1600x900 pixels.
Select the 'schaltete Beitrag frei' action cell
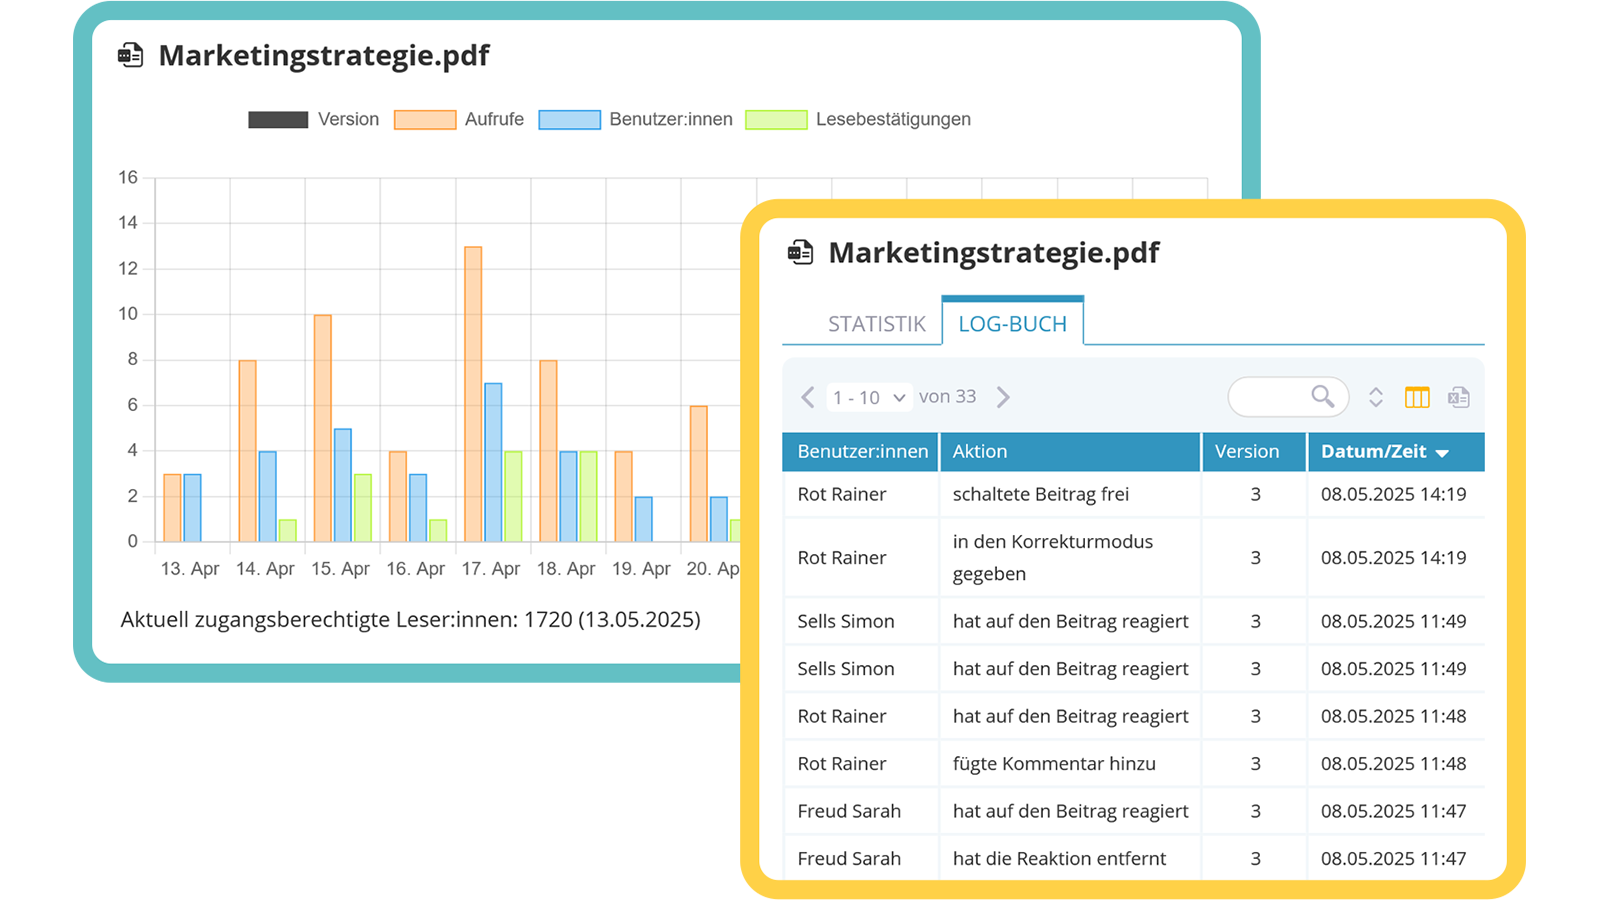1070,494
